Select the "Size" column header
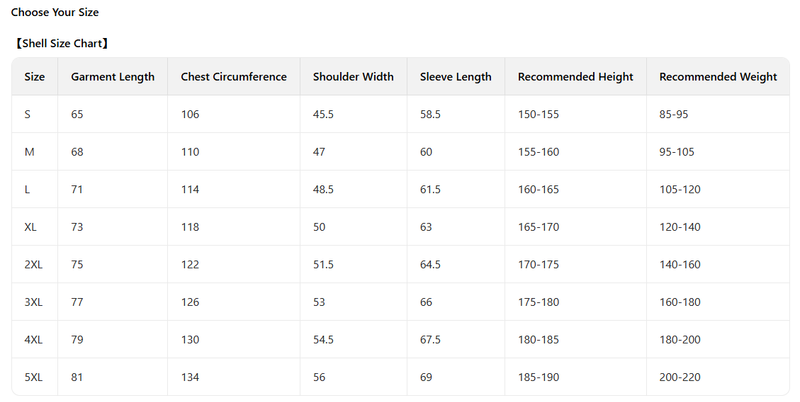This screenshot has width=800, height=402. (35, 77)
